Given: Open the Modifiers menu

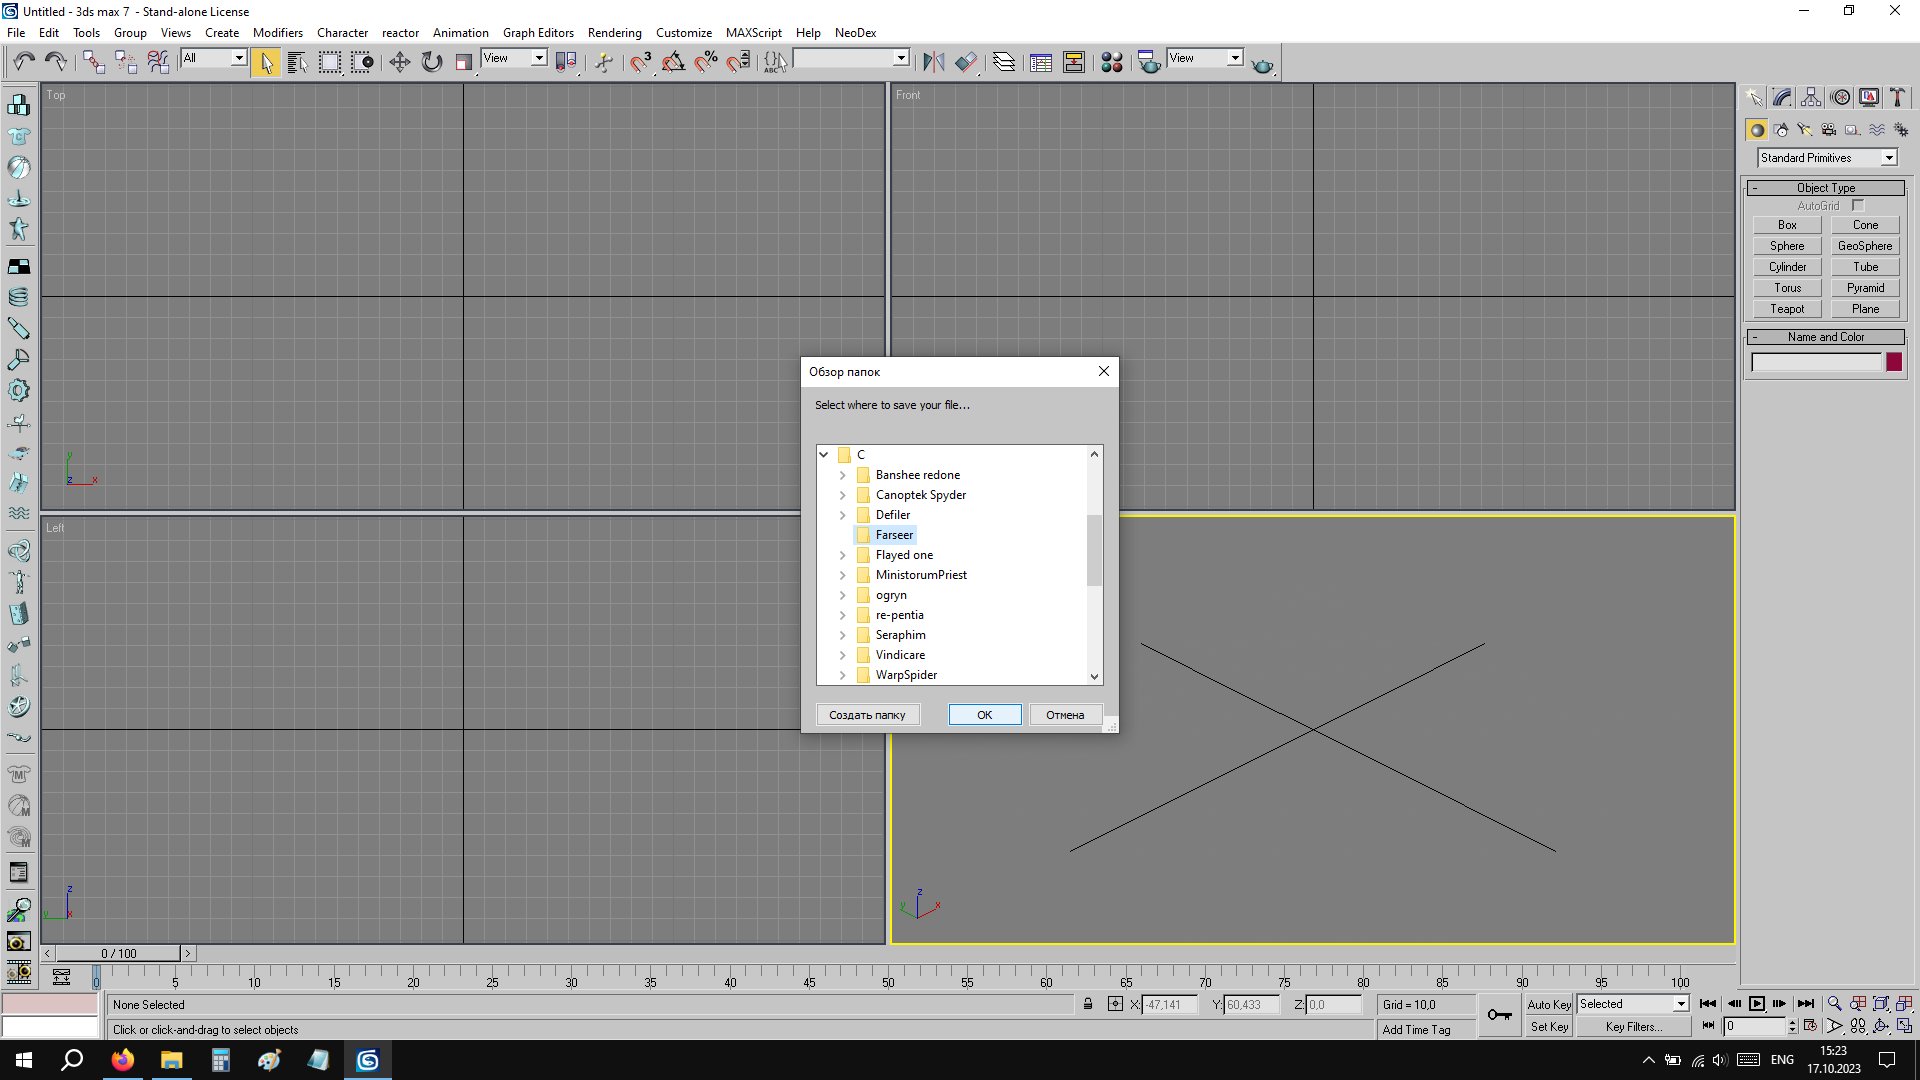Looking at the screenshot, I should (x=277, y=32).
